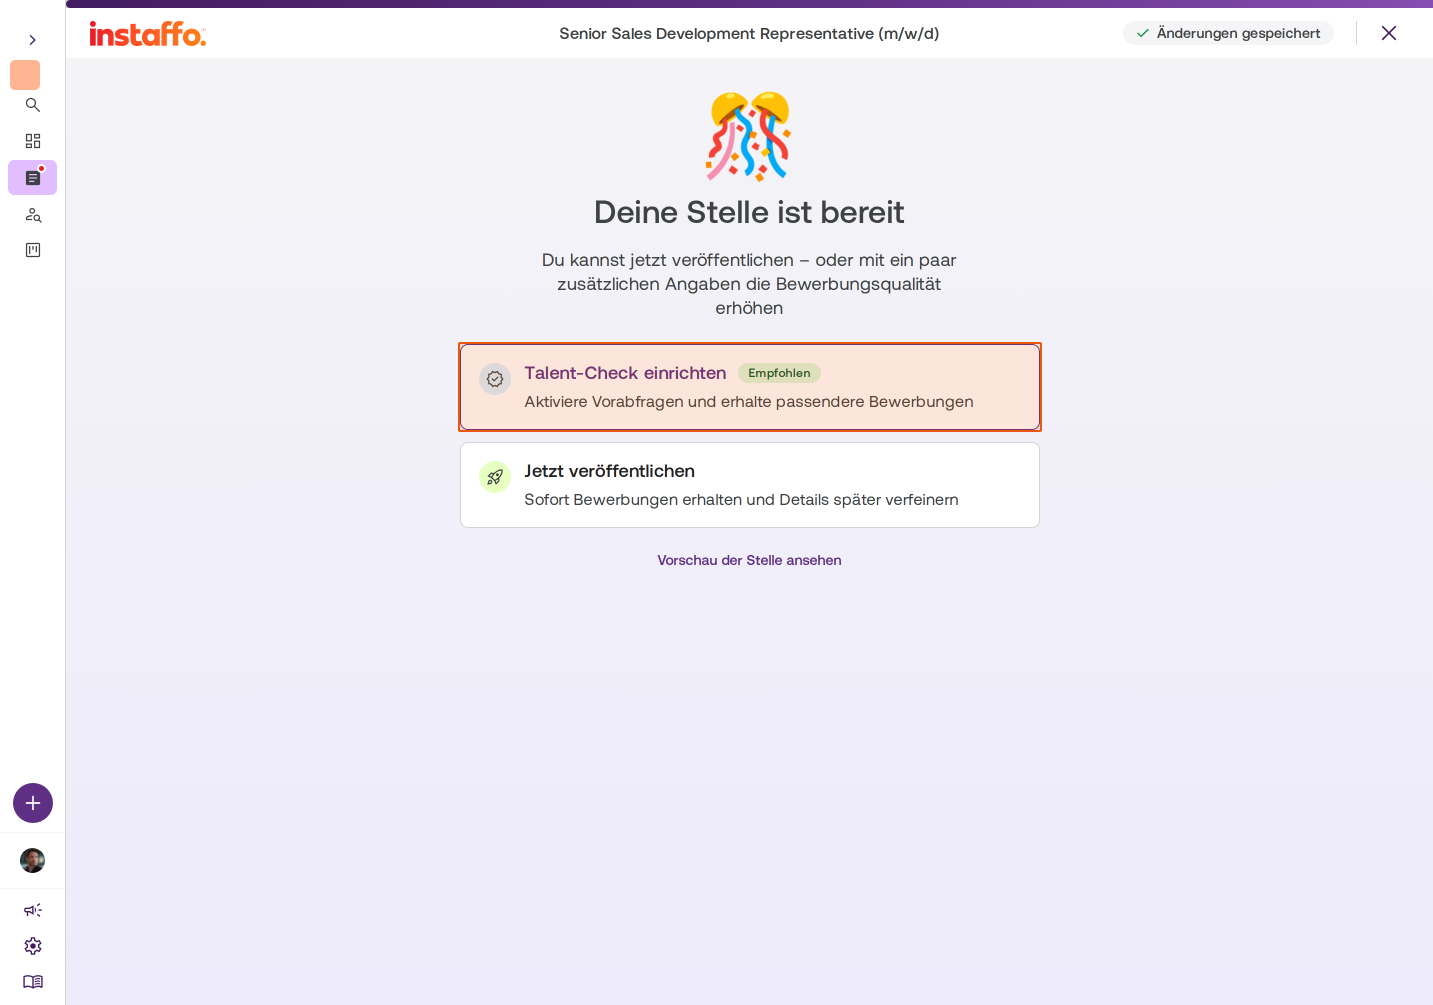Click the Empfohlen badge

click(779, 373)
